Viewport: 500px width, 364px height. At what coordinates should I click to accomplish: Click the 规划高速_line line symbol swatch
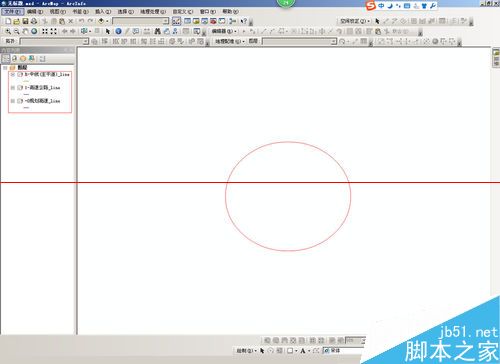[x=26, y=108]
